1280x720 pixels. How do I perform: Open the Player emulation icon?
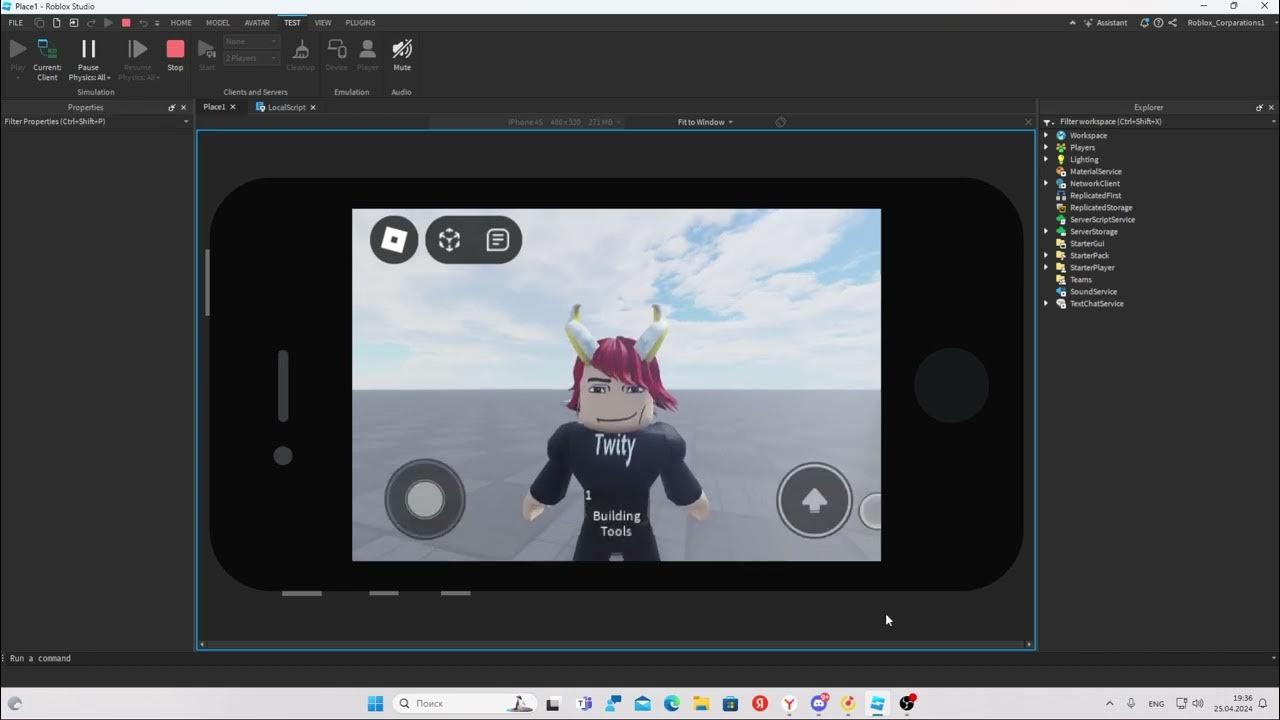click(368, 49)
